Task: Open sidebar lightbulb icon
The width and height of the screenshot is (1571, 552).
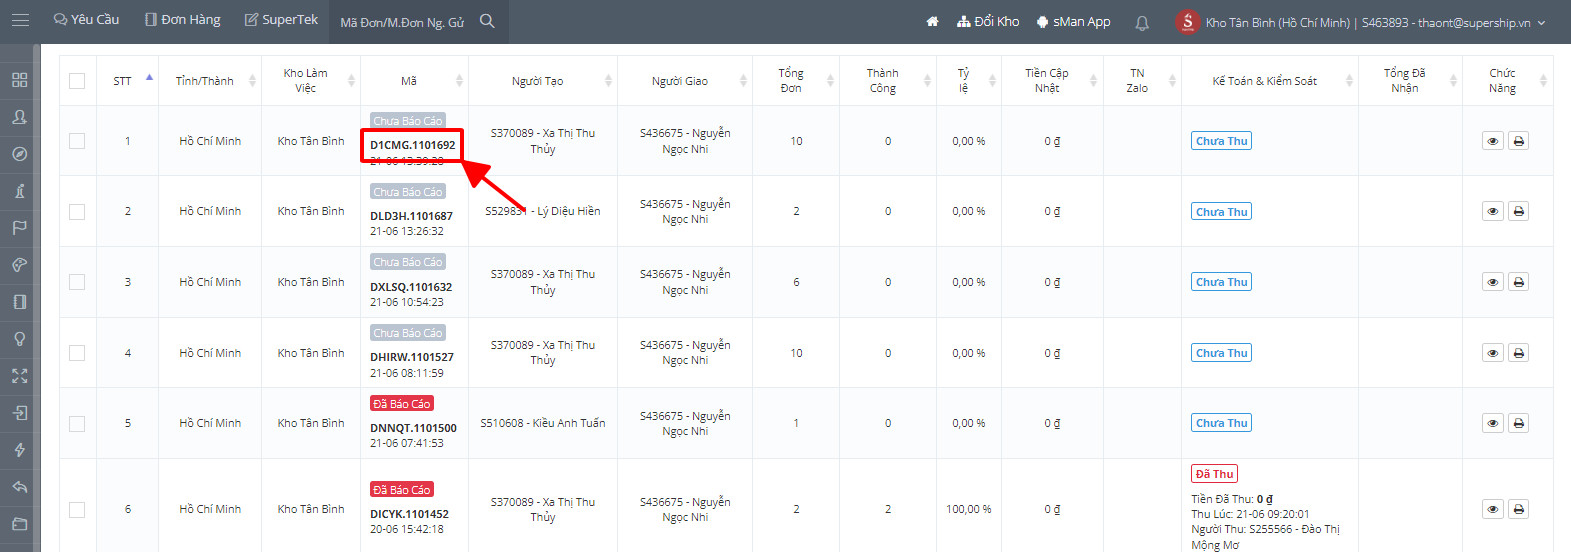Action: pos(19,339)
